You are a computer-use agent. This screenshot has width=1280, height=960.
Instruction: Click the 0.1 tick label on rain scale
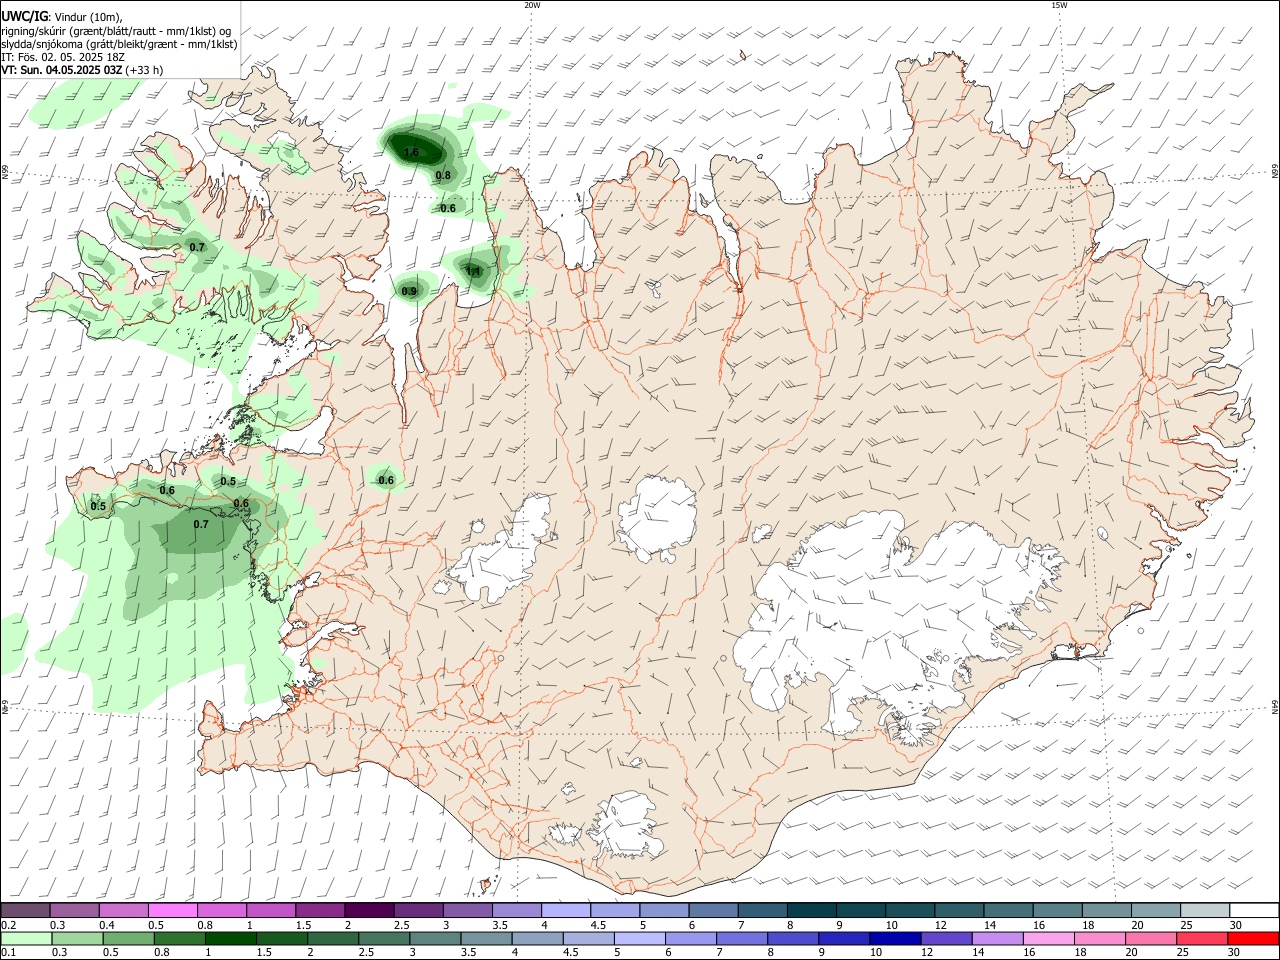coord(7,953)
